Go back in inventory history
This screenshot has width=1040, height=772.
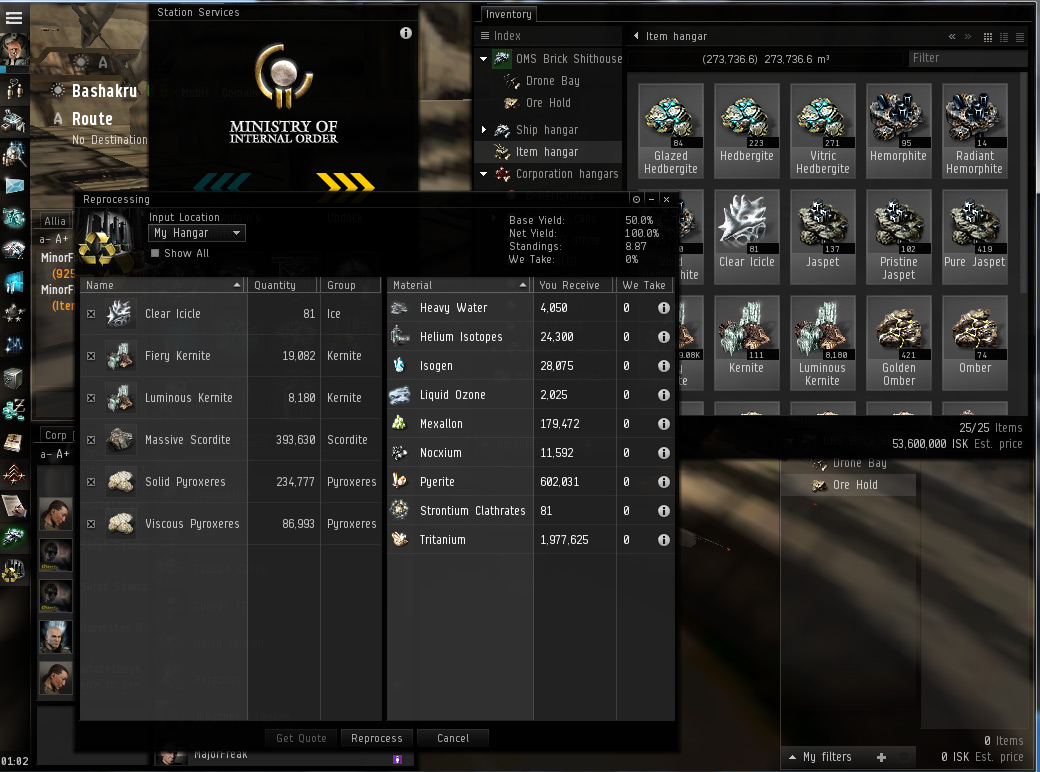pyautogui.click(x=952, y=36)
